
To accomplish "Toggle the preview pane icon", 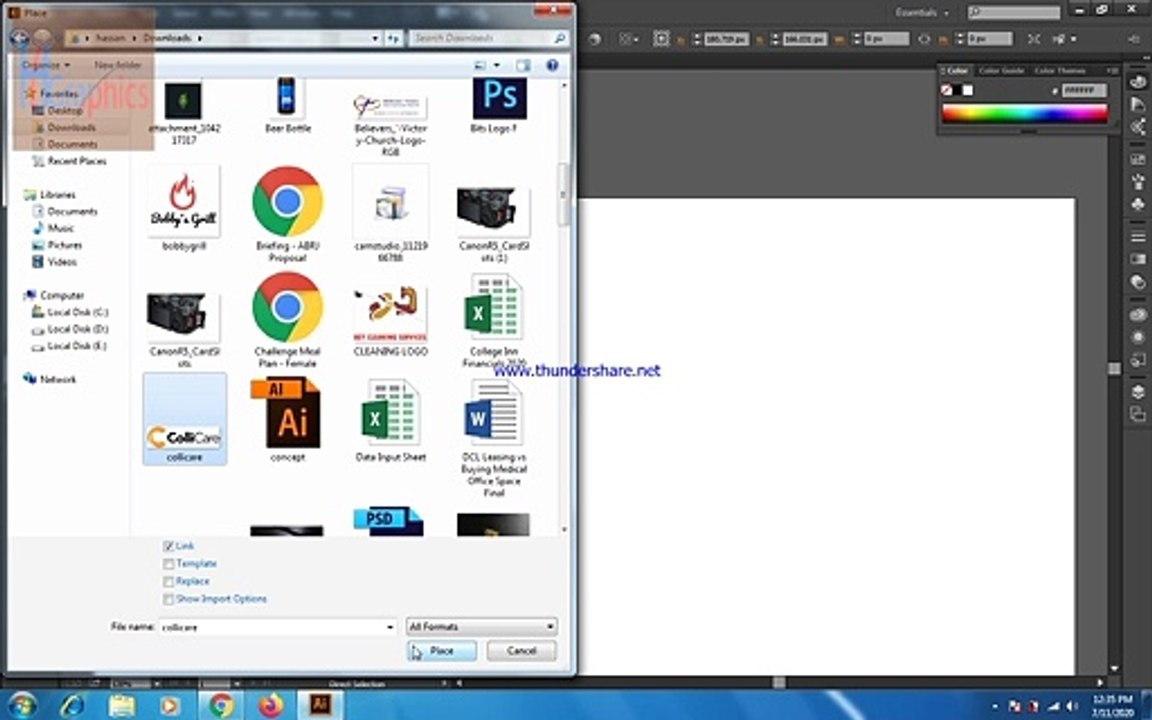I will (x=523, y=65).
